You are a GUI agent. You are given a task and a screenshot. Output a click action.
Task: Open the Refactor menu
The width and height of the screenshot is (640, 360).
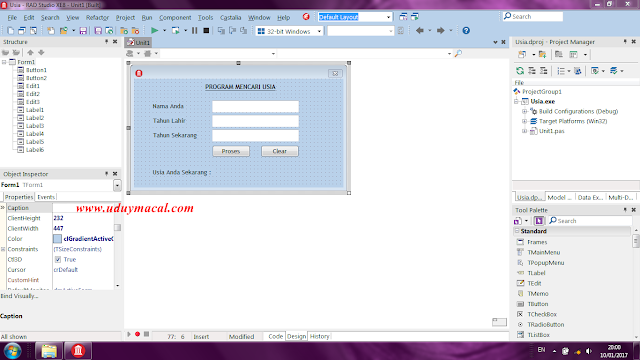(97, 18)
